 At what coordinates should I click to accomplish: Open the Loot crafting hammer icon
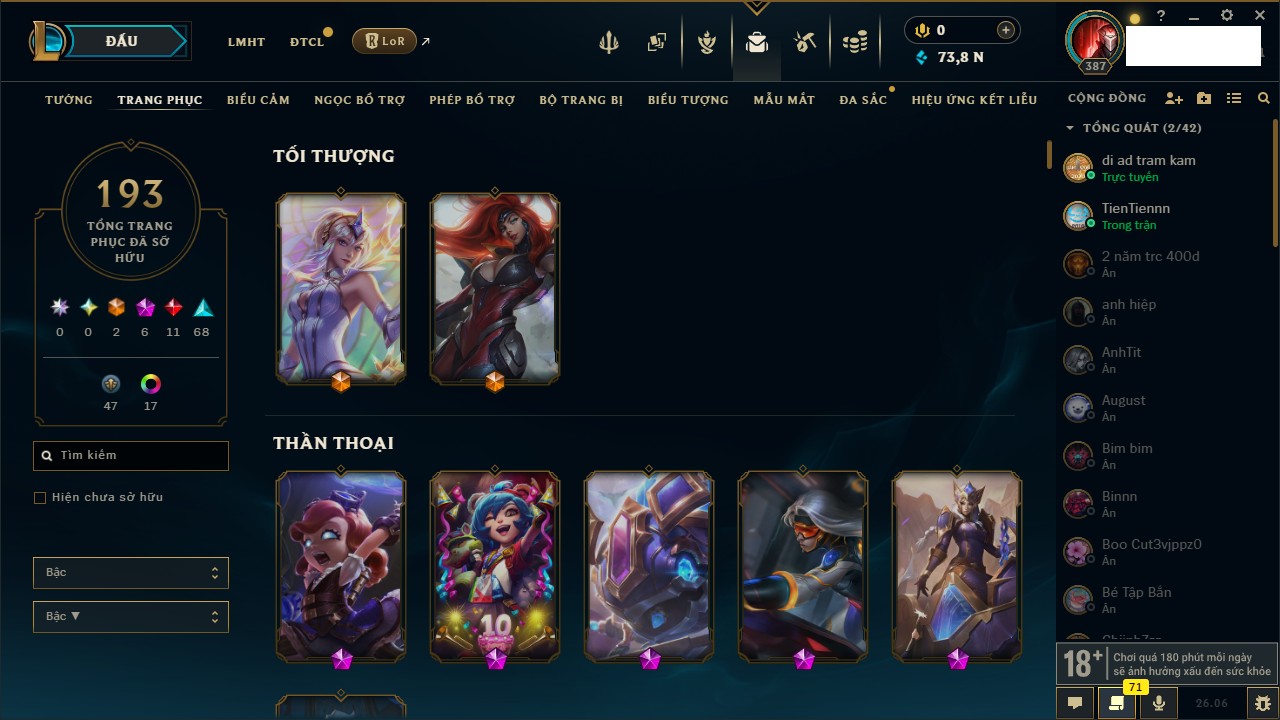coord(805,42)
